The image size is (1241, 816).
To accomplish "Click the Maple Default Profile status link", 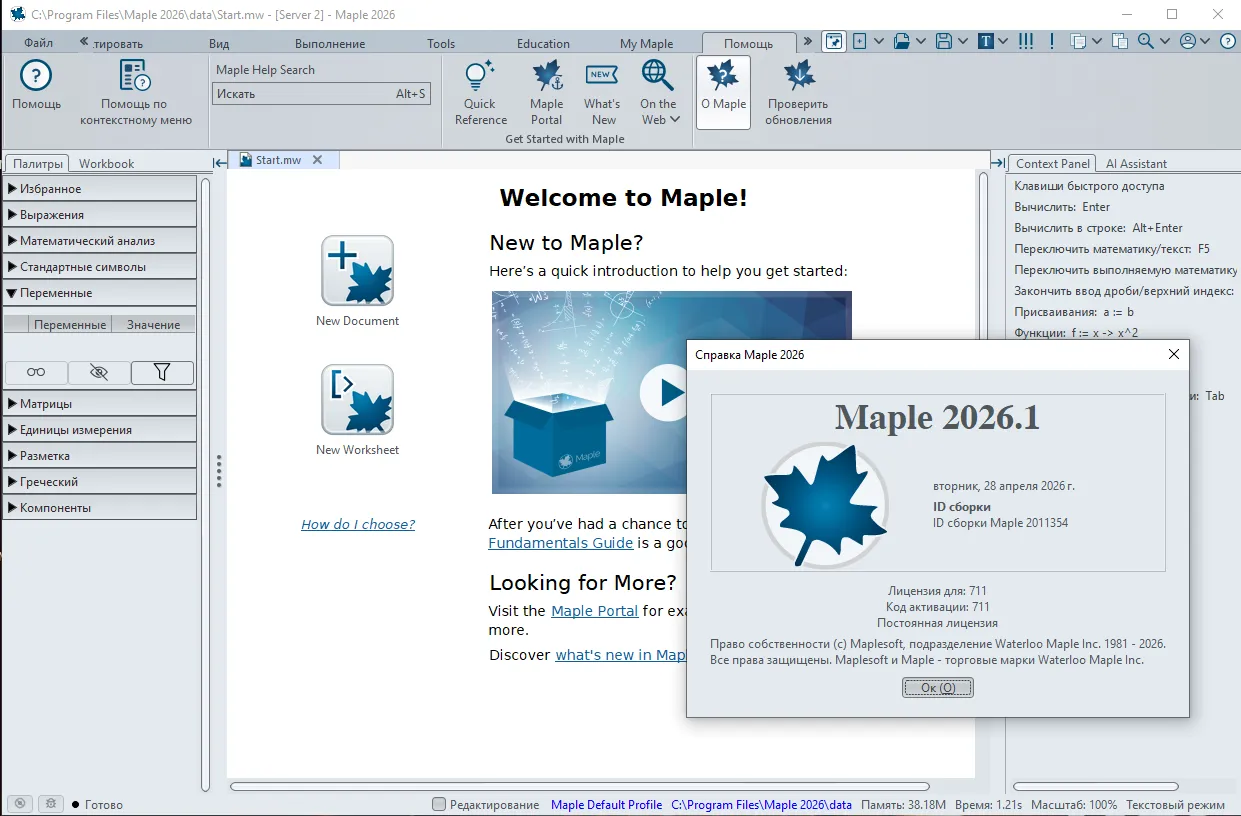I will click(x=606, y=804).
